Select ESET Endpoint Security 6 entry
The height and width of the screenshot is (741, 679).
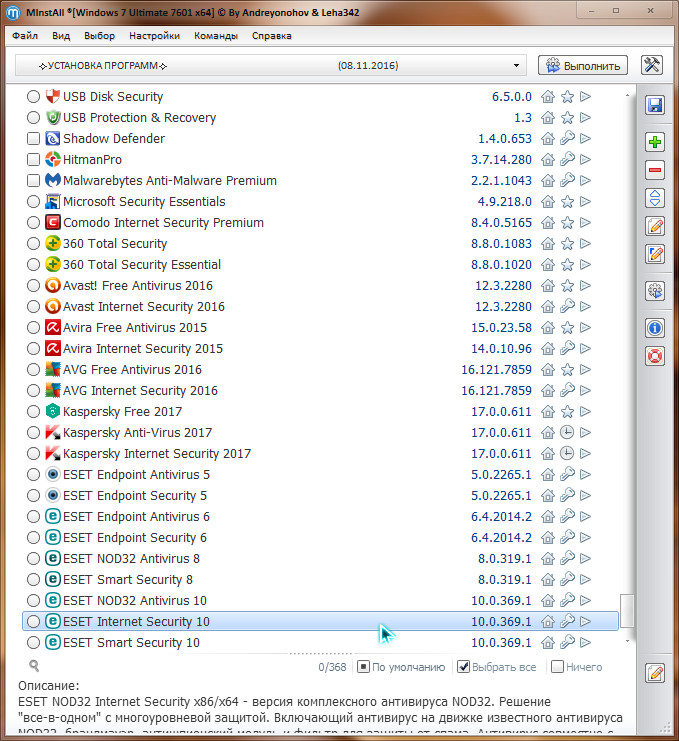(x=320, y=538)
